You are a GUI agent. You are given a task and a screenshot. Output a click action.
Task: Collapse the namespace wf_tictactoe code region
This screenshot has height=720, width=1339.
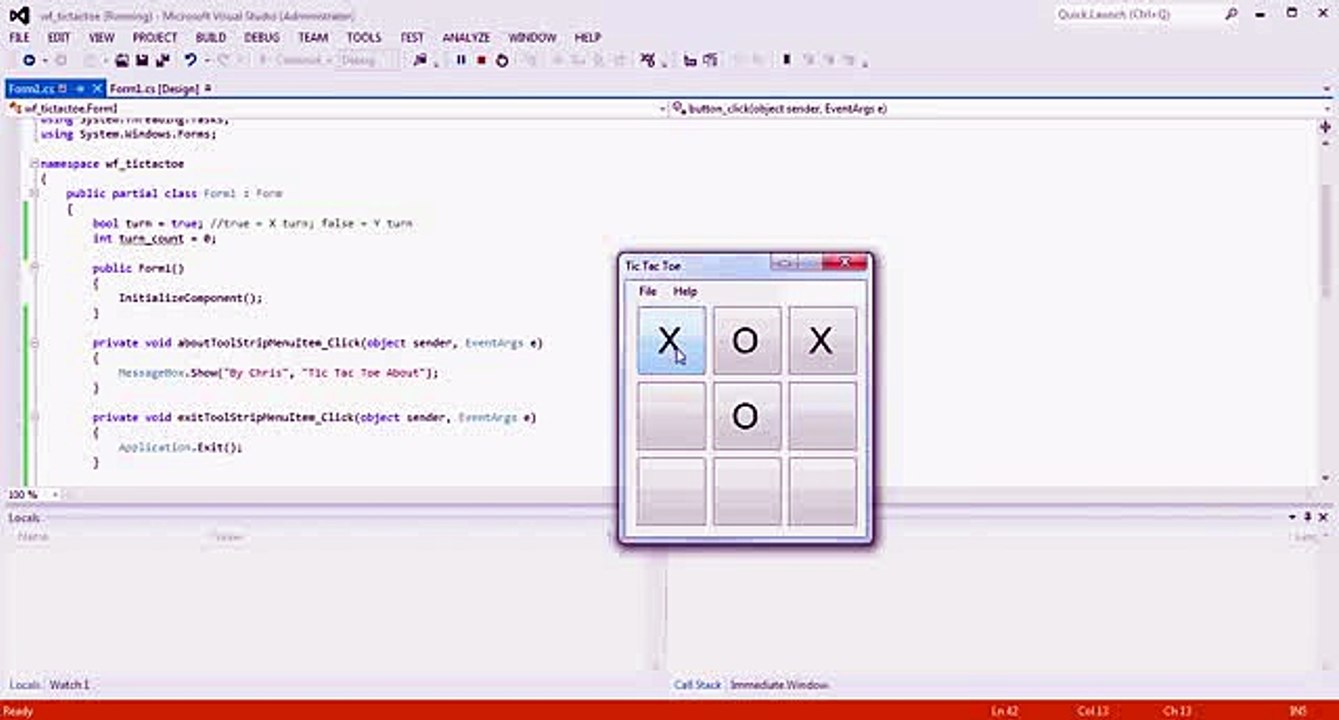pos(34,163)
